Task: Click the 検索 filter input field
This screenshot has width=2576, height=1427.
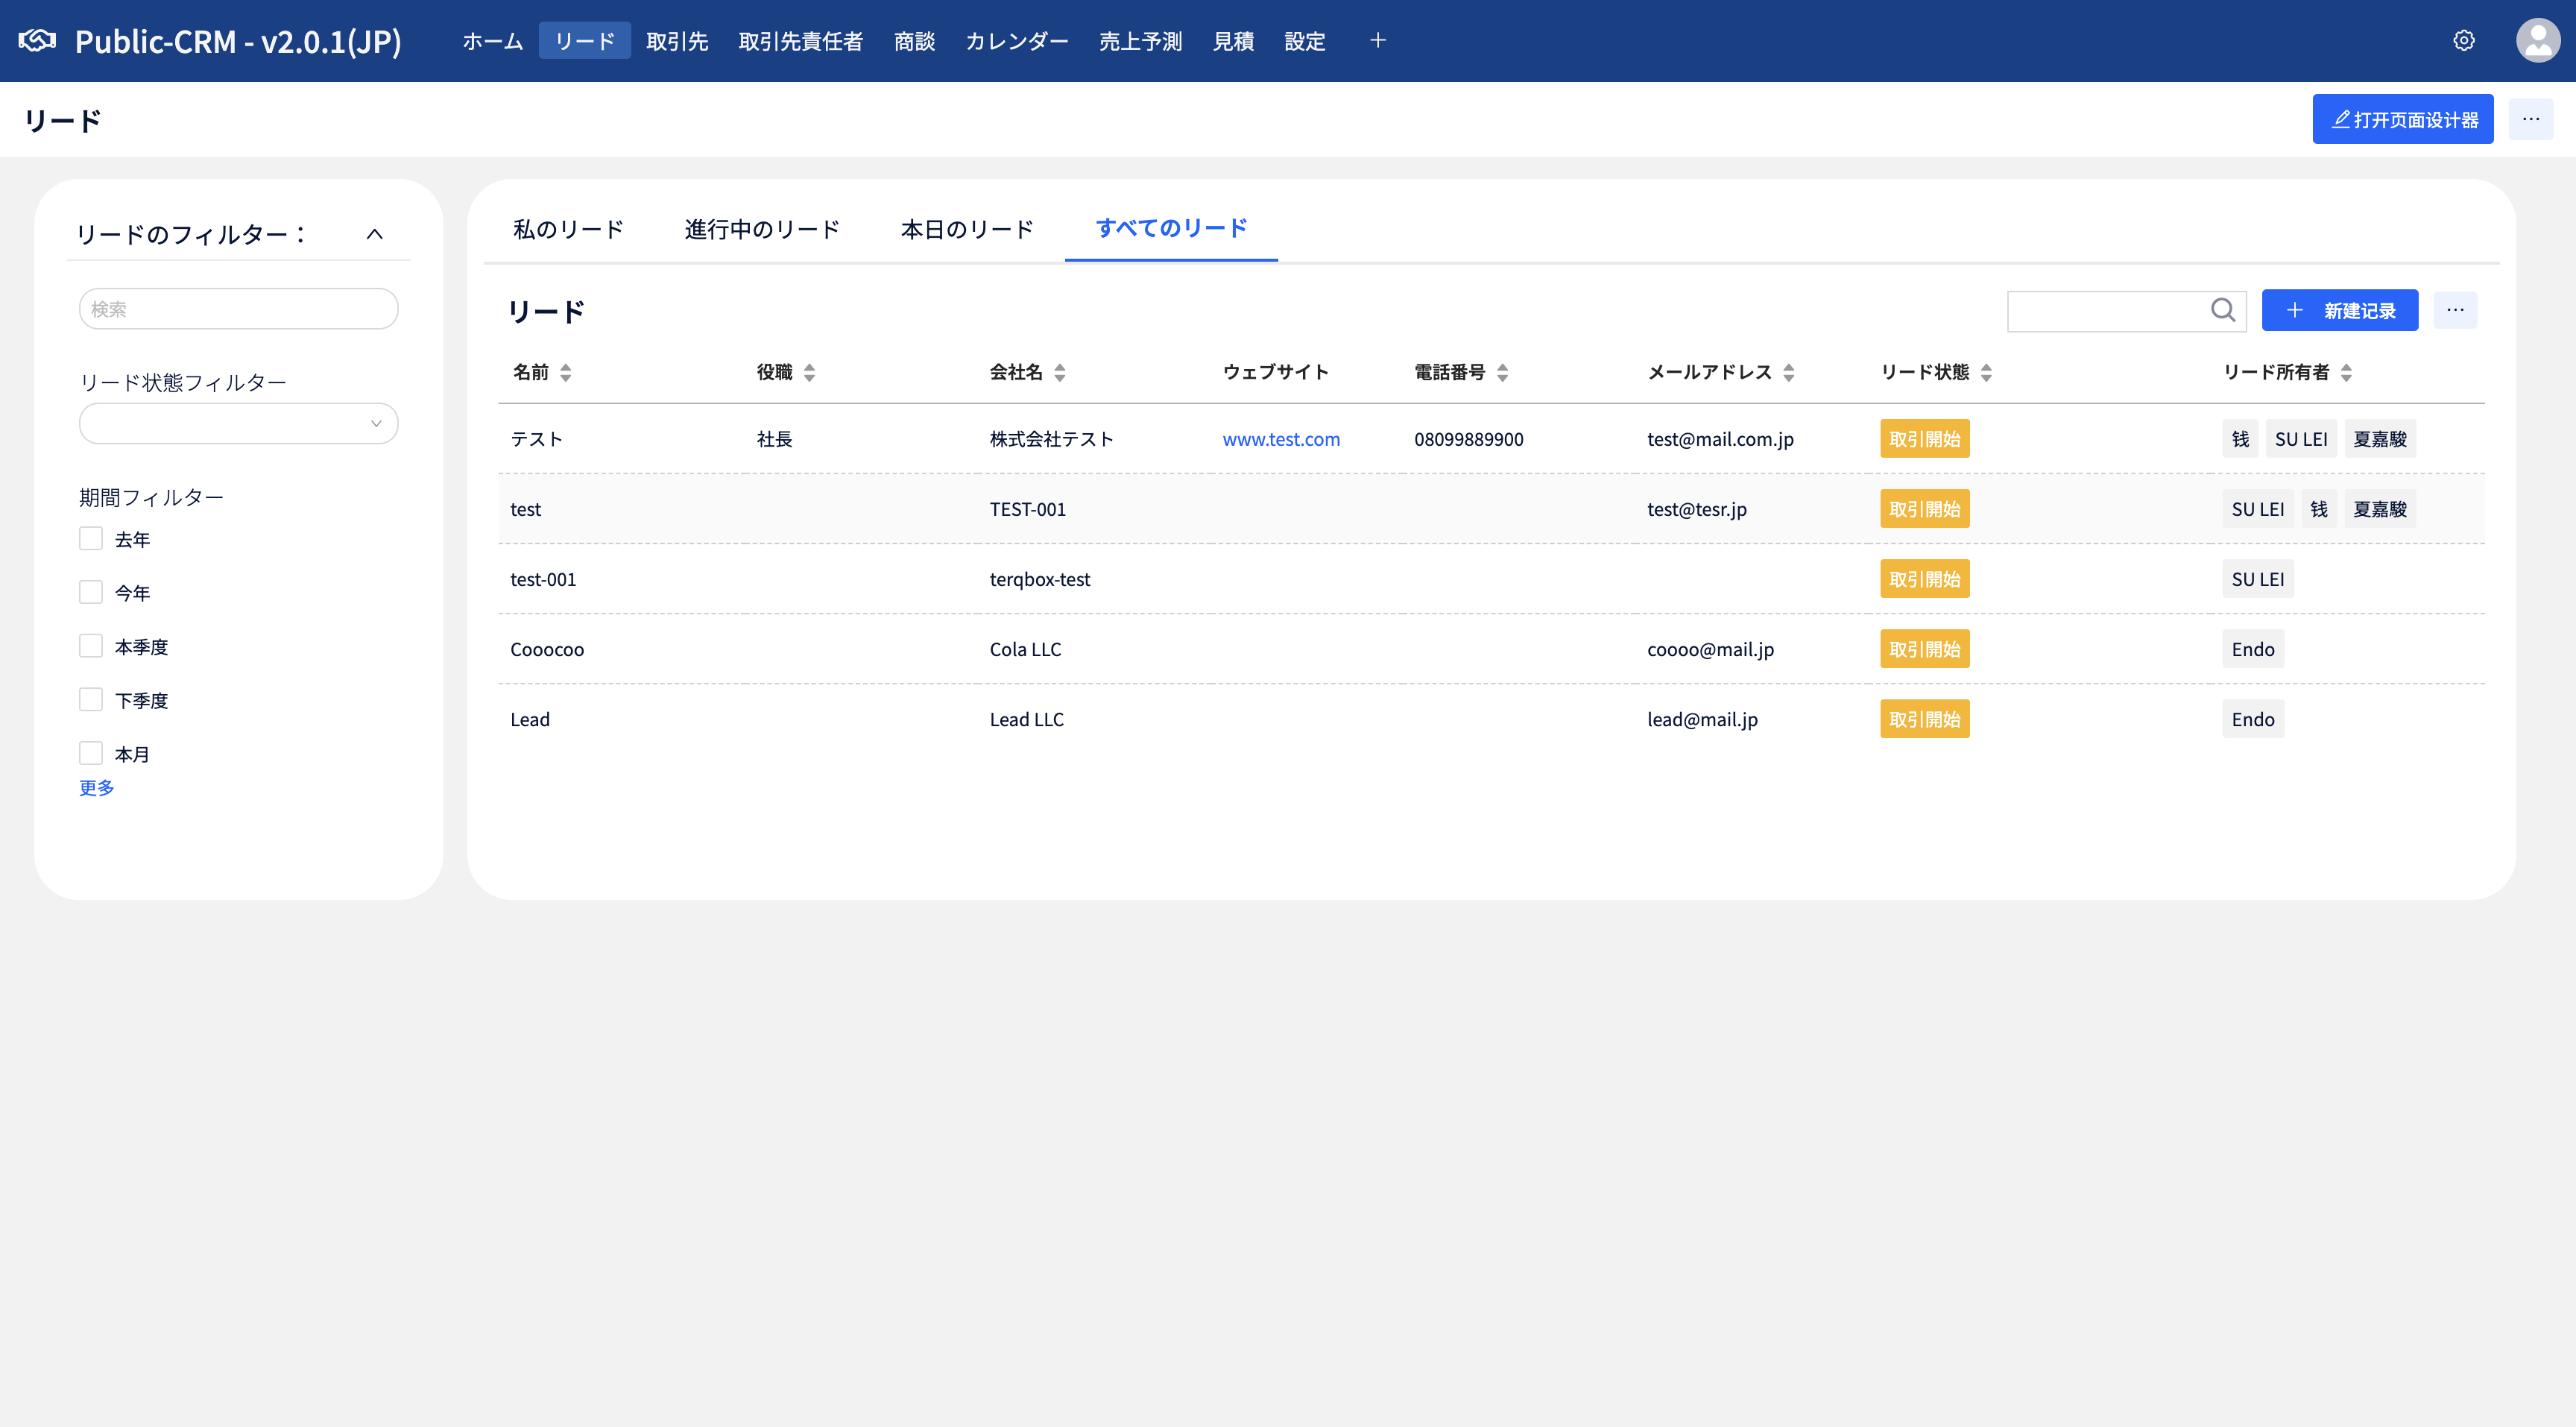Action: pyautogui.click(x=238, y=309)
